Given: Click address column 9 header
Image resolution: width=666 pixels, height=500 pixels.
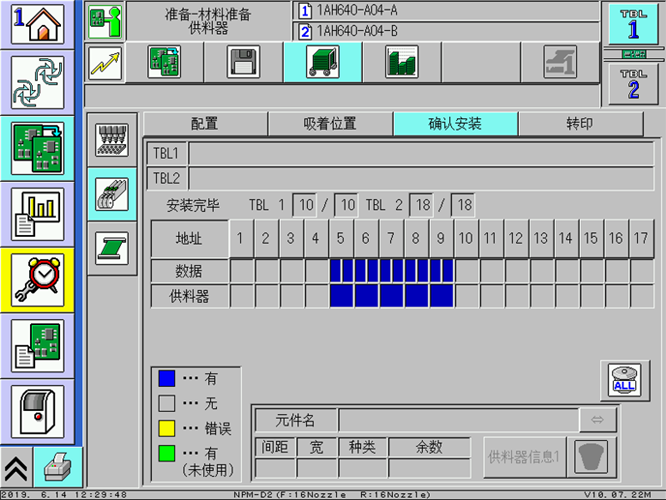Looking at the screenshot, I should (442, 238).
